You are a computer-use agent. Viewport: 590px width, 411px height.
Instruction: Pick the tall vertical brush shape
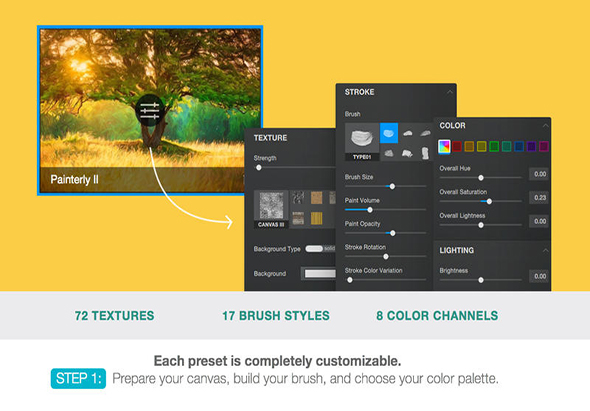(425, 153)
